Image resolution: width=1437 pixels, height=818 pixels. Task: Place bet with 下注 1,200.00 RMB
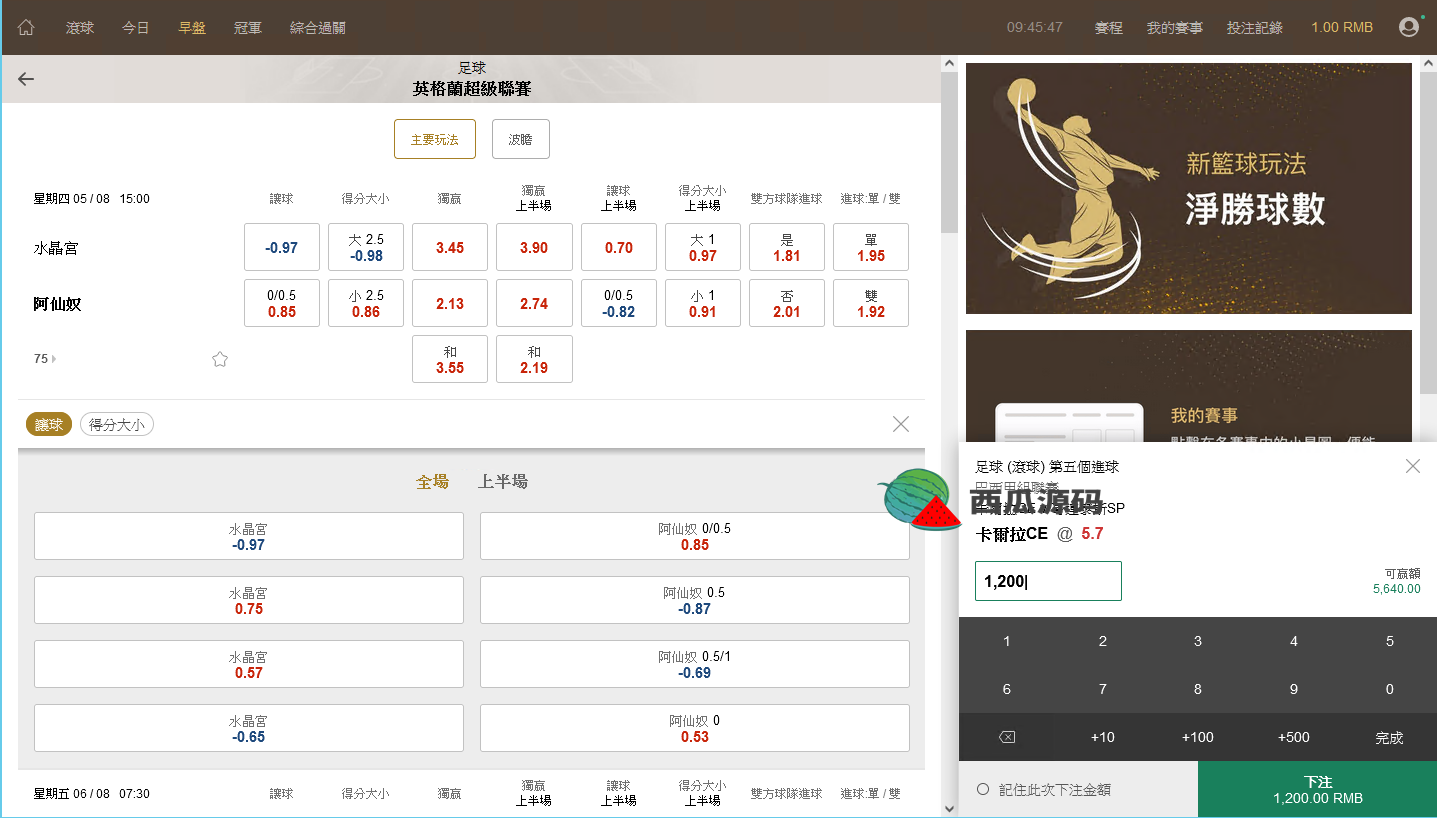[1318, 790]
